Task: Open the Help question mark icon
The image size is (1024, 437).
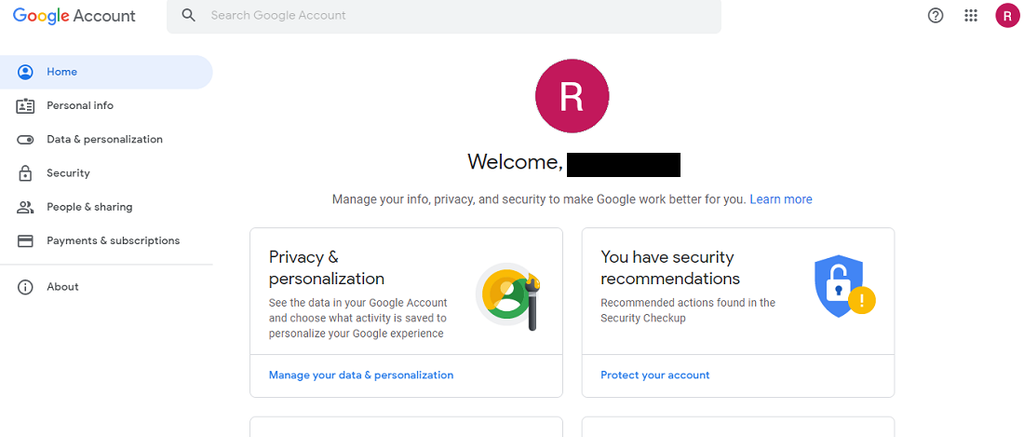Action: pyautogui.click(x=936, y=16)
